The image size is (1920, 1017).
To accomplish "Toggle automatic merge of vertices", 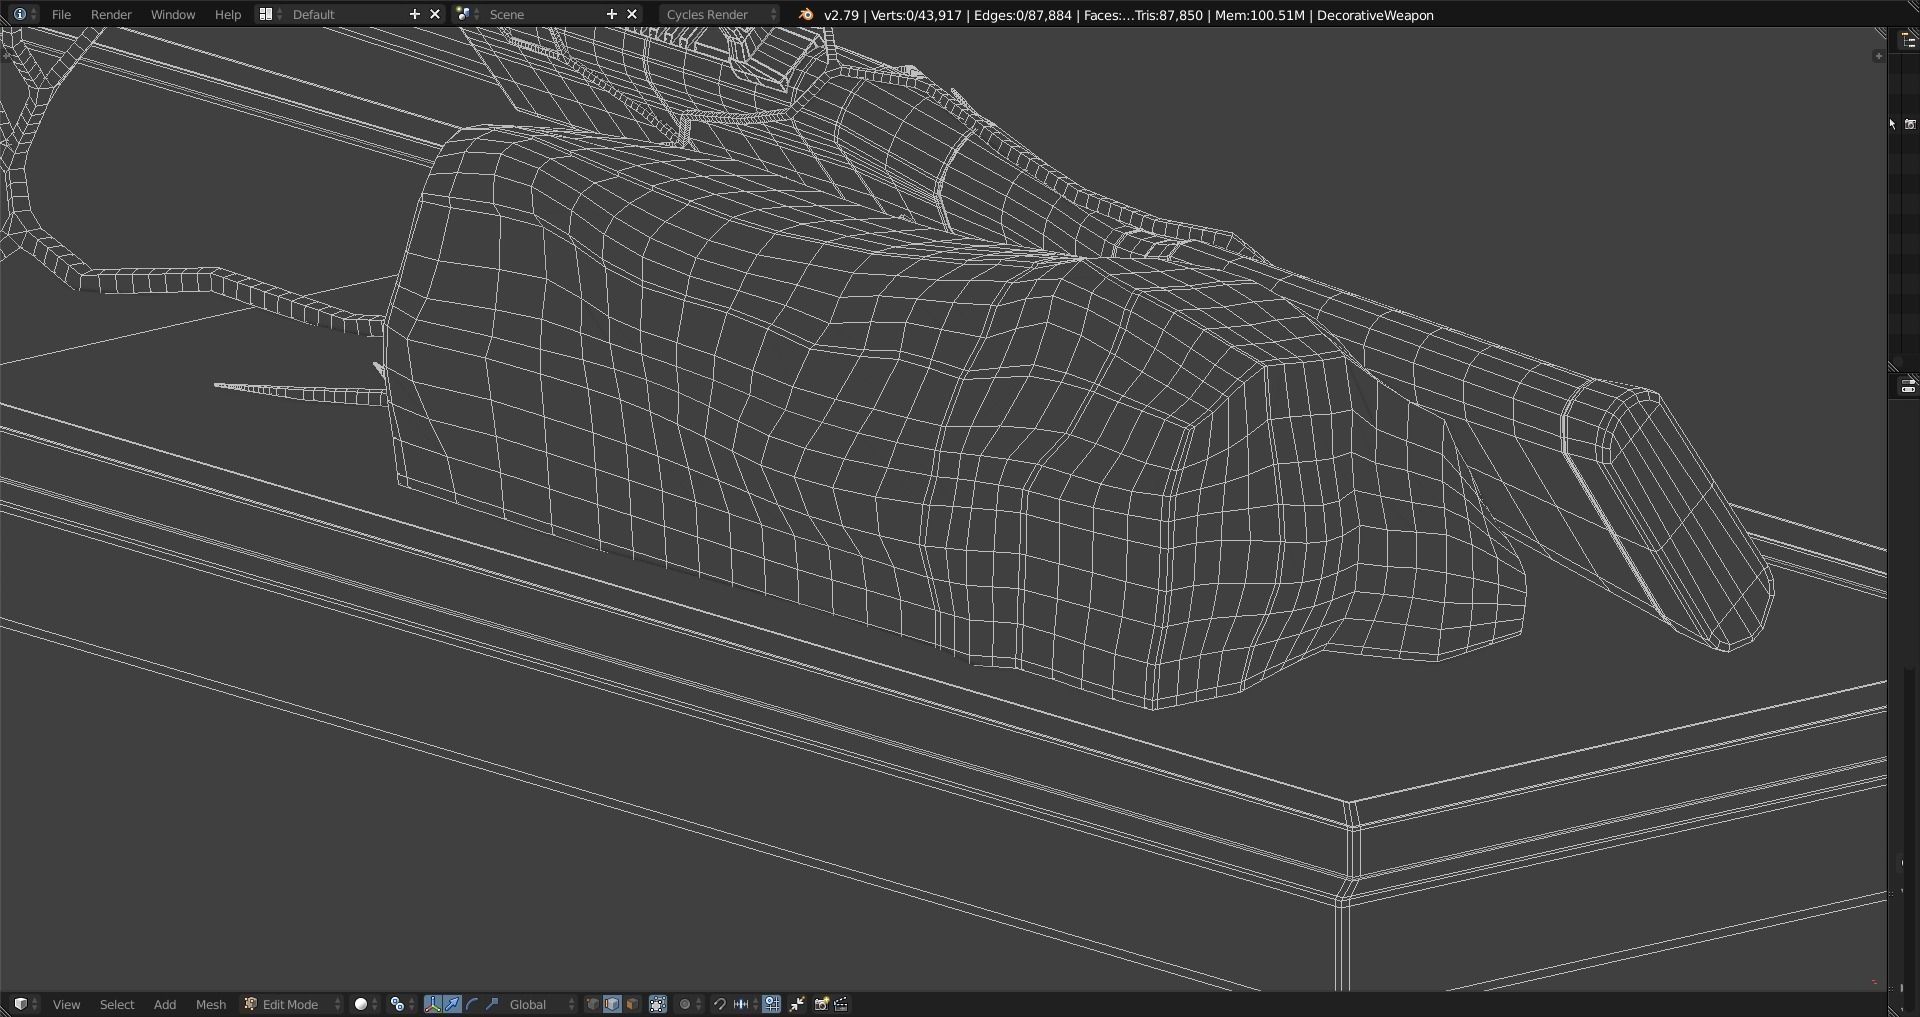I will (x=797, y=1004).
